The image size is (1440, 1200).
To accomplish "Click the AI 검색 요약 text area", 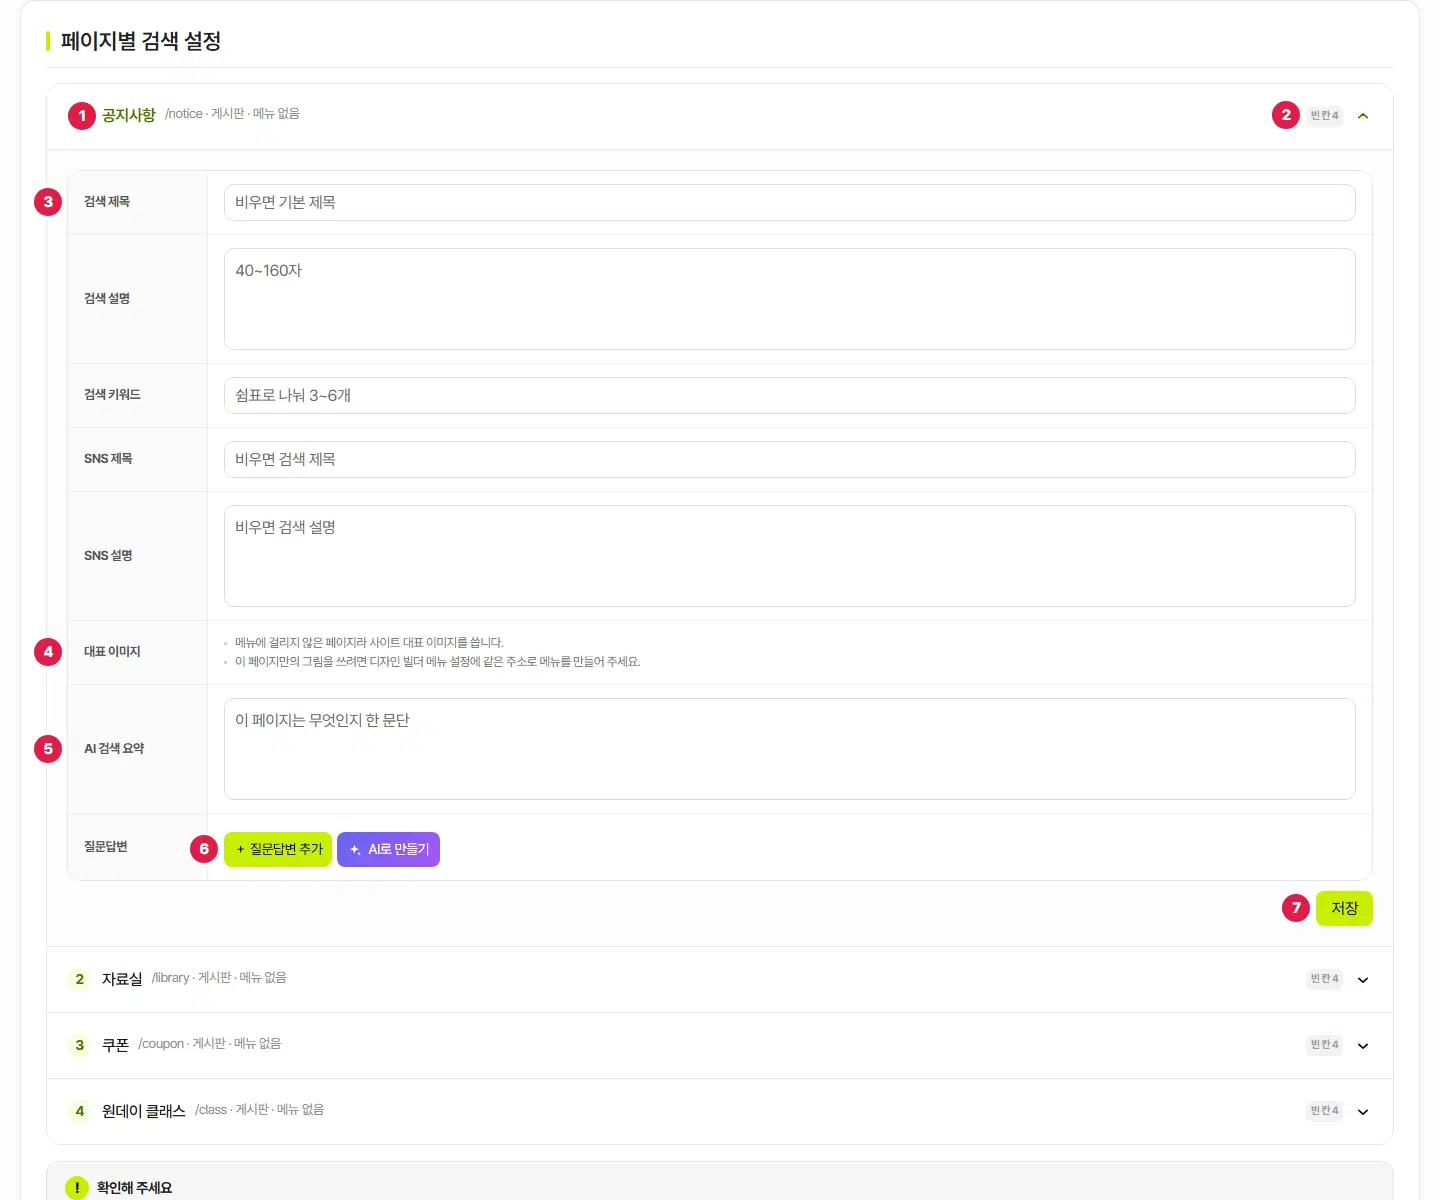I will pyautogui.click(x=789, y=749).
